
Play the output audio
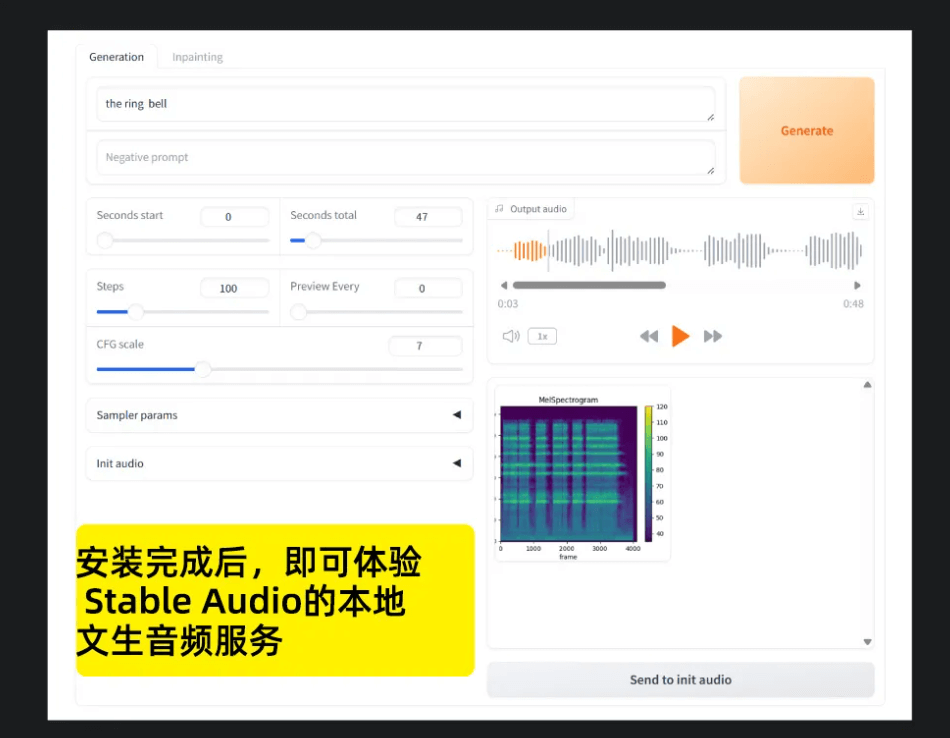pyautogui.click(x=680, y=336)
